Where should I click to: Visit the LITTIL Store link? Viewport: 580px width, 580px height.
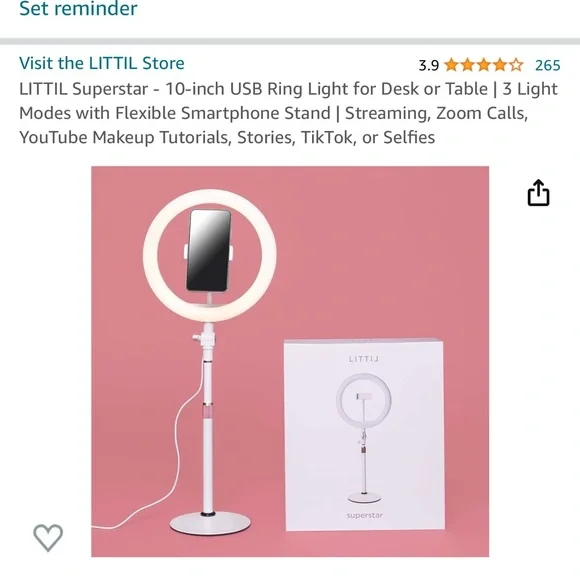[102, 63]
